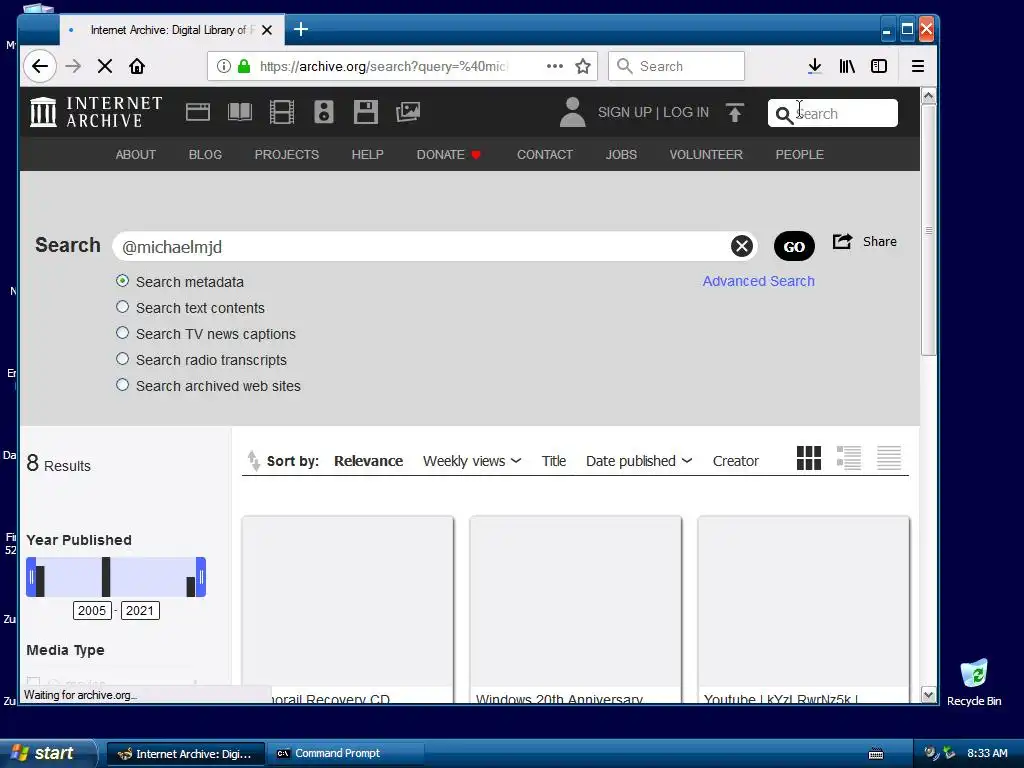Select Search TV news captions option

tap(122, 333)
